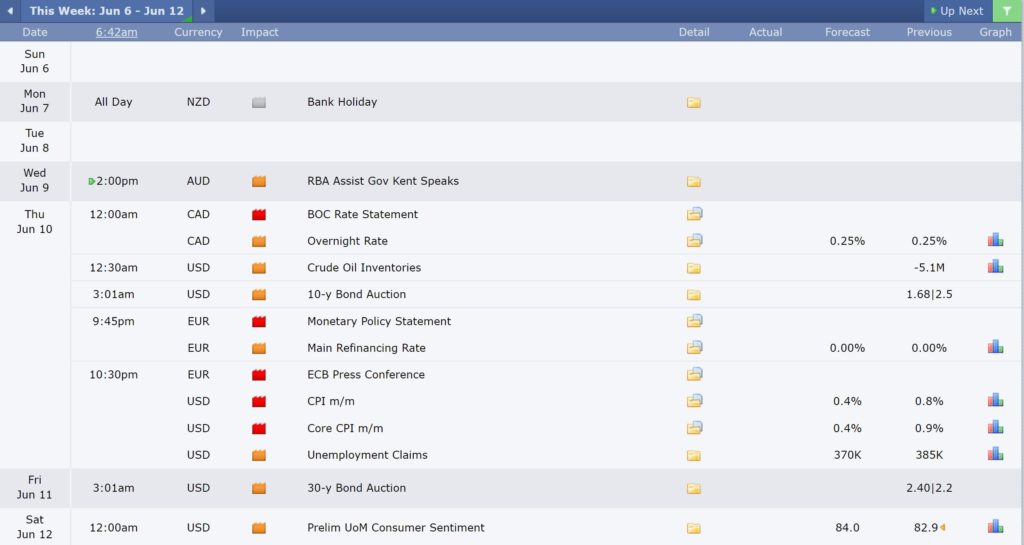Open detail folder for RBA Assist Gov Kent Speaks

[694, 181]
